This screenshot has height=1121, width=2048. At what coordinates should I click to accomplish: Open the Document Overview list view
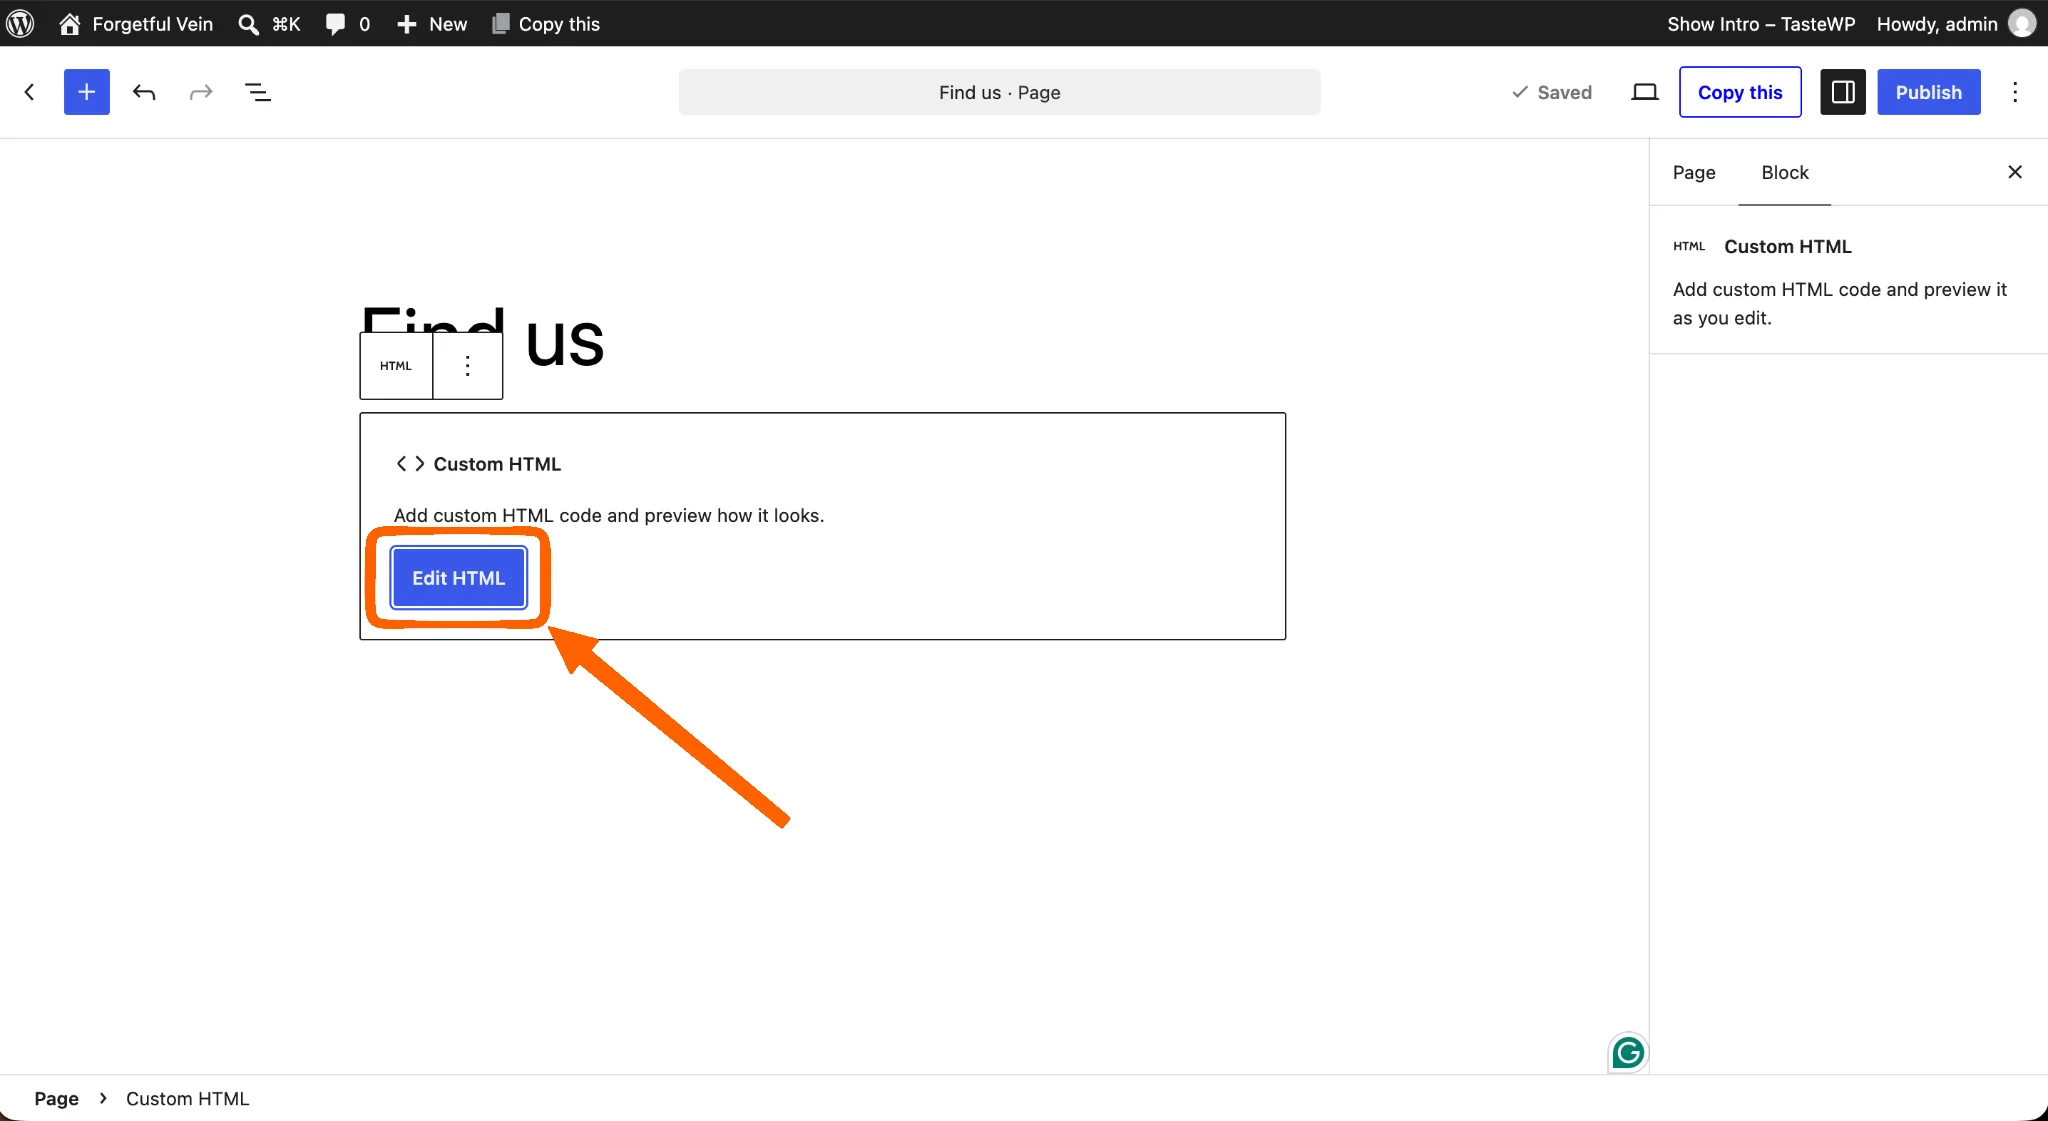coord(258,92)
